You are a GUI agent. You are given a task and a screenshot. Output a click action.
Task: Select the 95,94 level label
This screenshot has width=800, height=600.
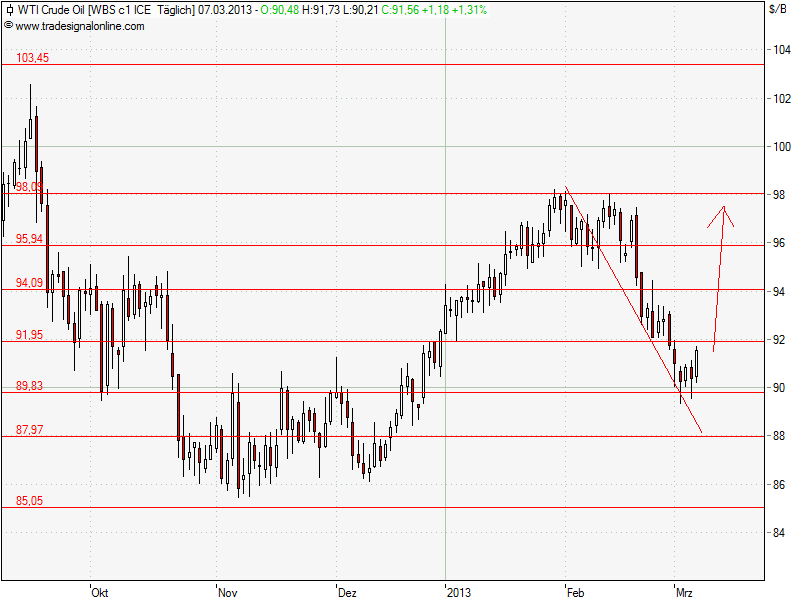click(30, 239)
